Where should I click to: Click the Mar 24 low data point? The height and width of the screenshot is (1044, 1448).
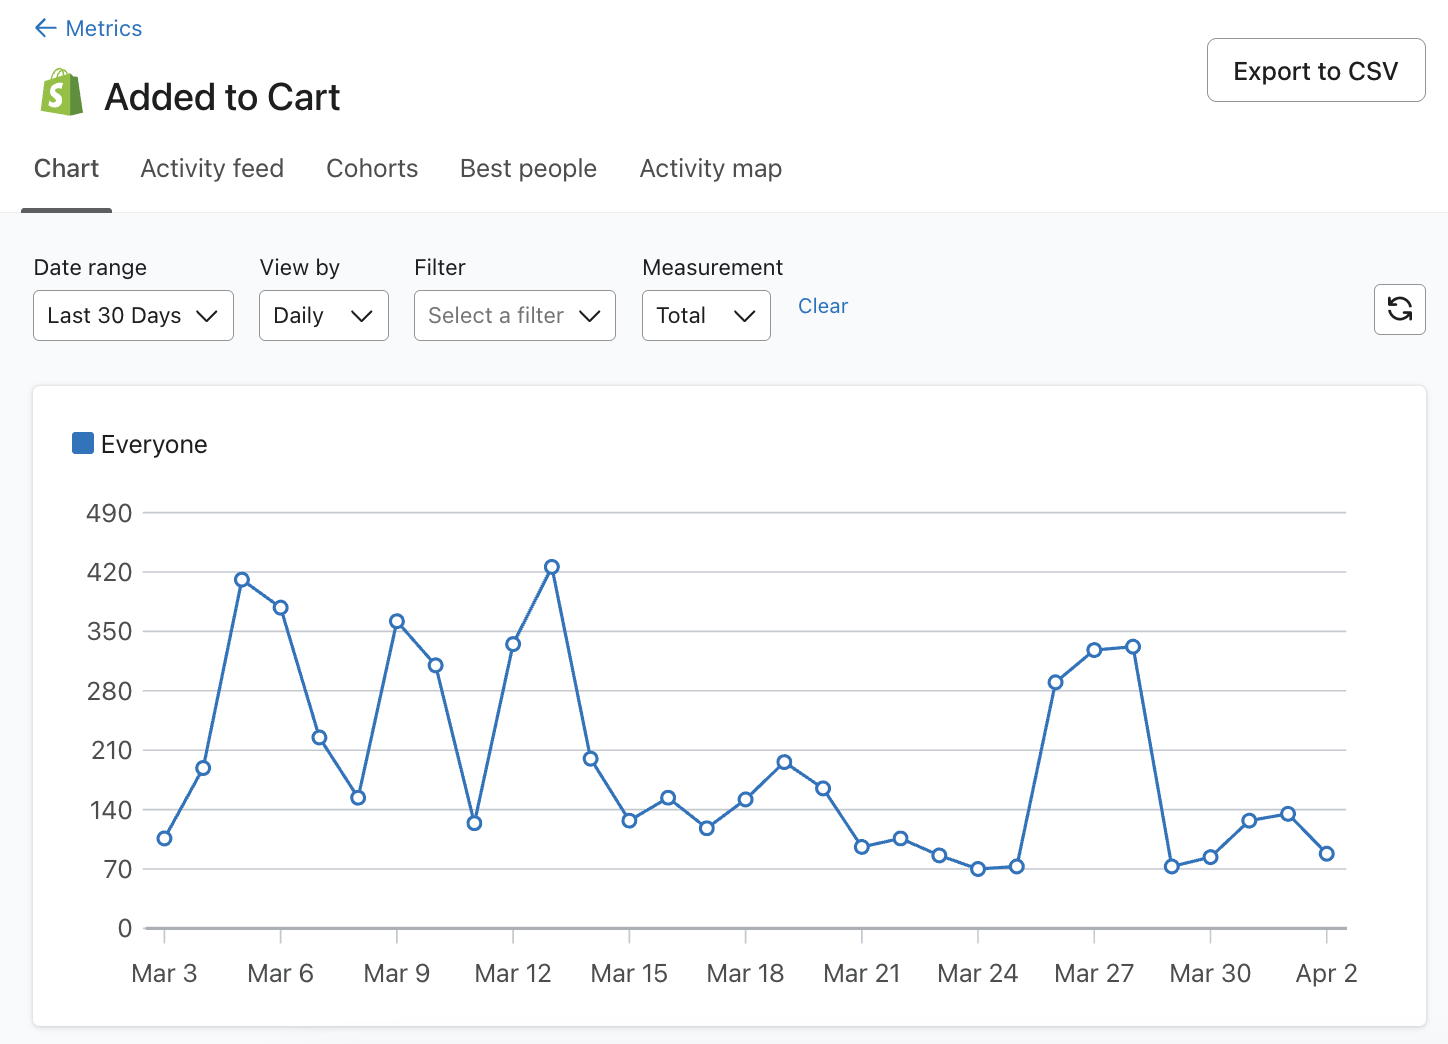(978, 869)
